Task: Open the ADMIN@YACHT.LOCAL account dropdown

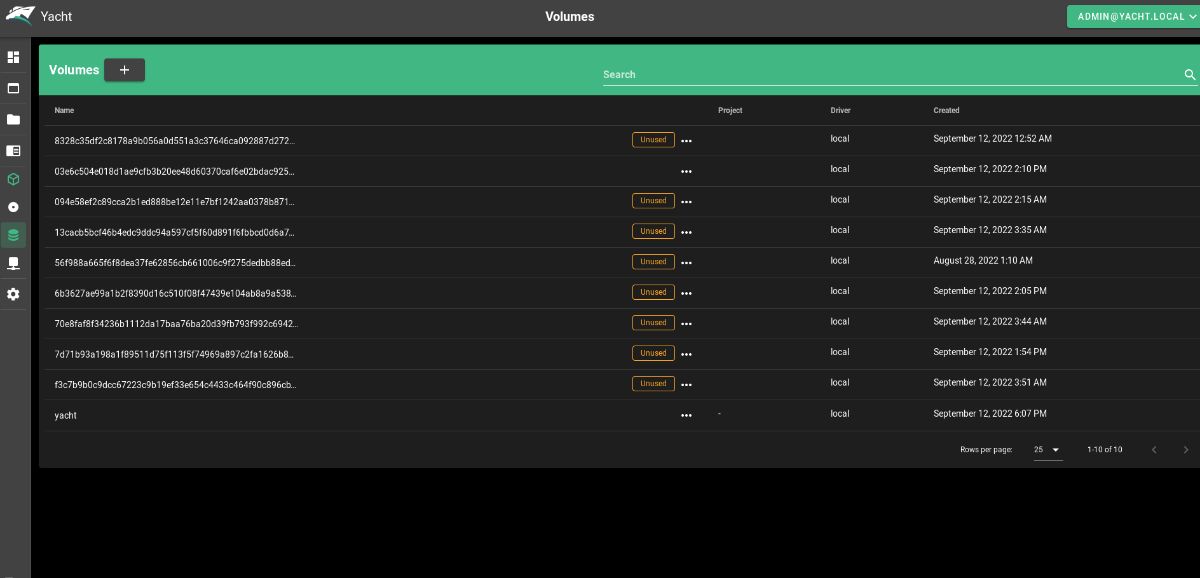Action: pos(1135,16)
